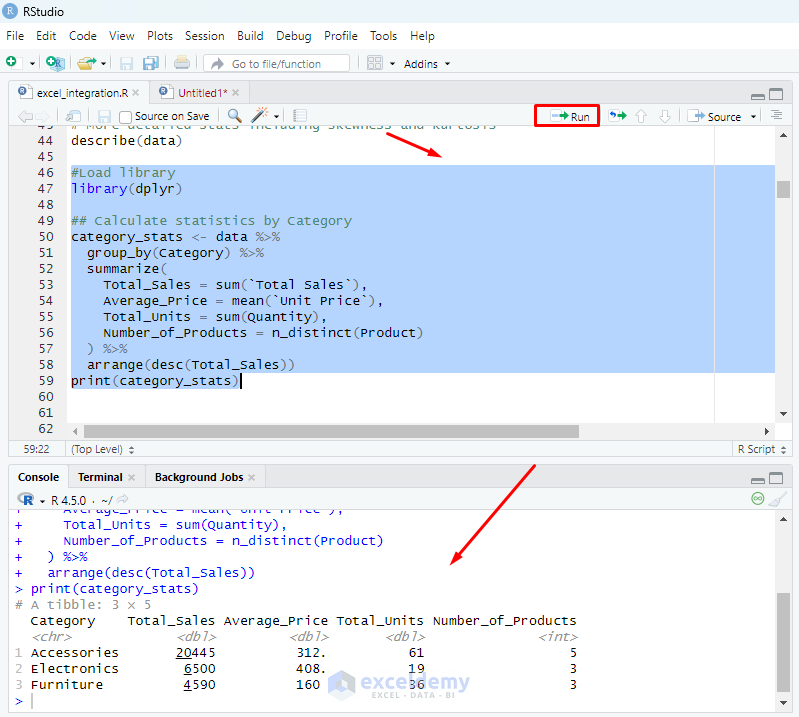Viewport: 799px width, 717px height.
Task: Click the New File icon
Action: (x=11, y=62)
